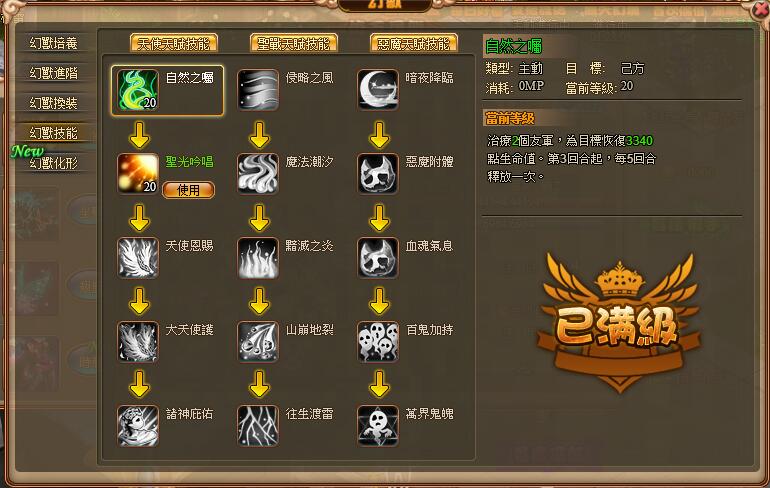The image size is (770, 488).
Task: Click the 惡魔天賦技能 header button
Action: tap(413, 44)
